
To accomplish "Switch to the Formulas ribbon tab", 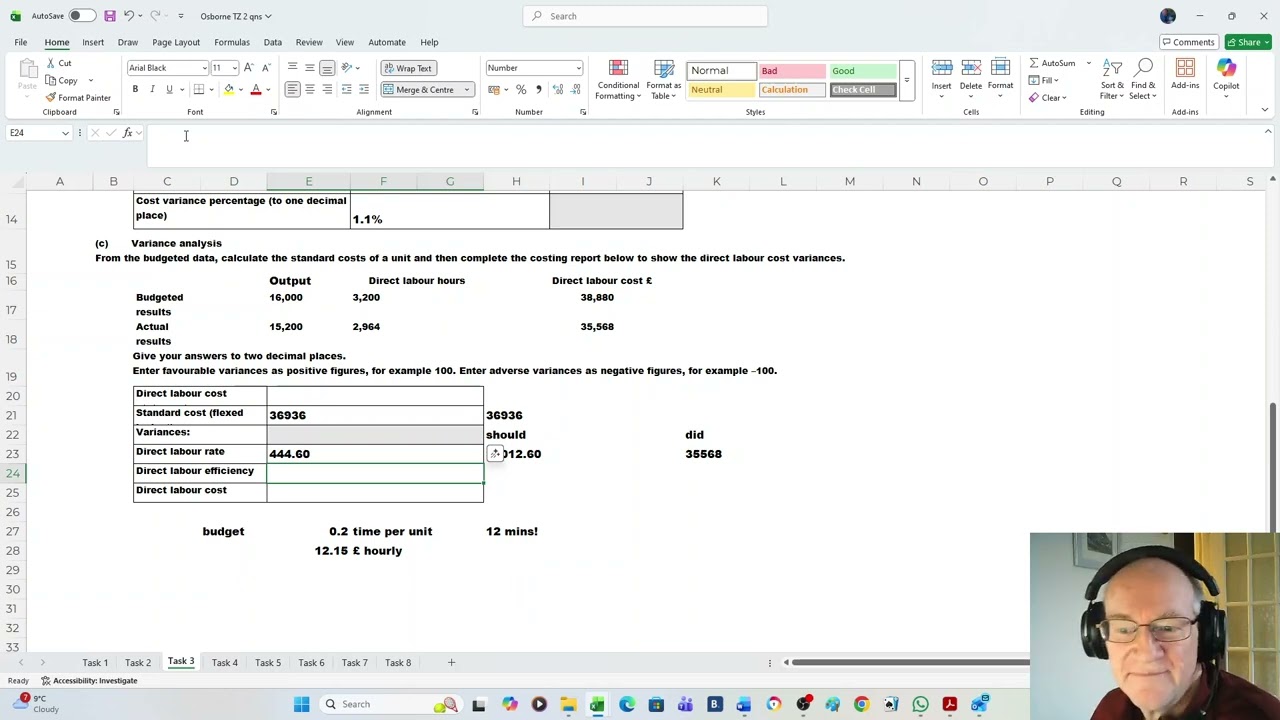I will pyautogui.click(x=231, y=42).
